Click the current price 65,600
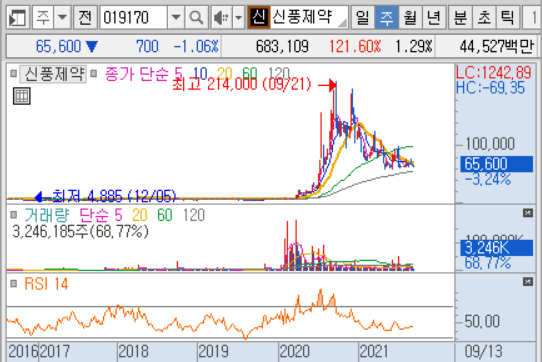The image size is (542, 362). 58,46
